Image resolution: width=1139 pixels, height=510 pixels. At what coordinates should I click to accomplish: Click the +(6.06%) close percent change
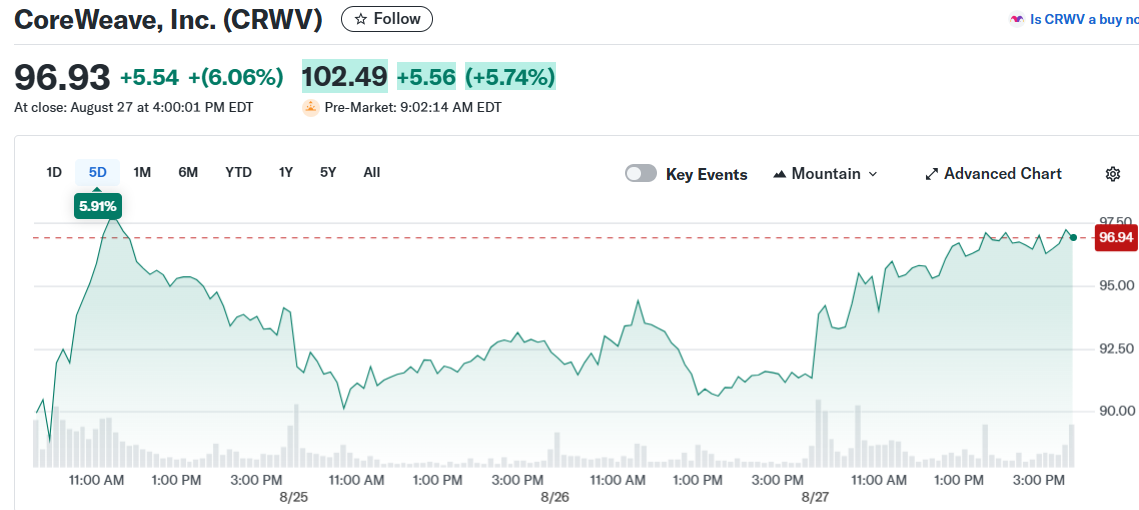[236, 77]
